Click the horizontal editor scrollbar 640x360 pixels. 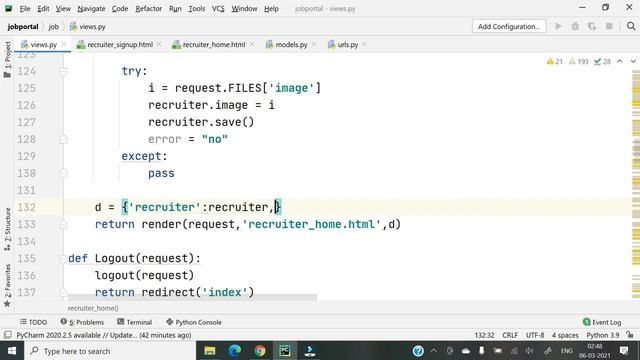tap(192, 298)
